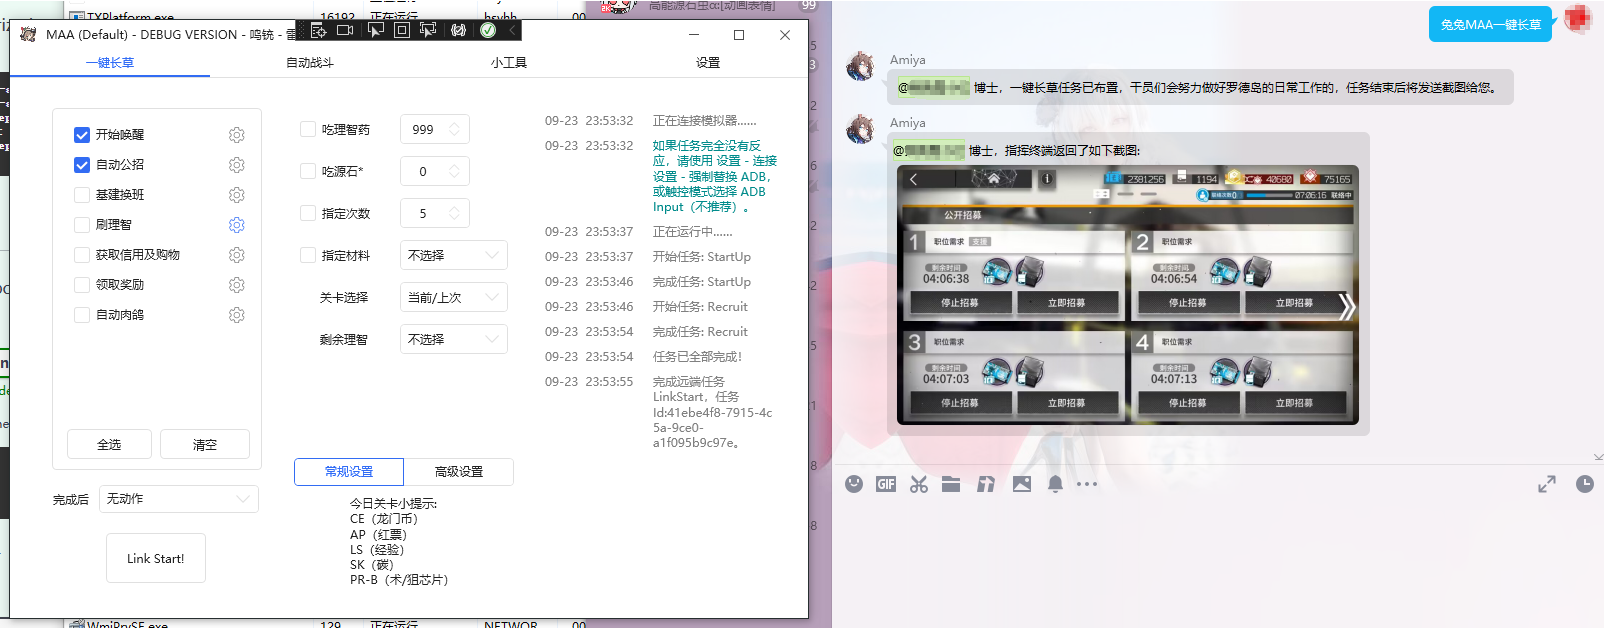Click the folder send-file icon in chat
This screenshot has width=1605, height=628.
point(951,484)
